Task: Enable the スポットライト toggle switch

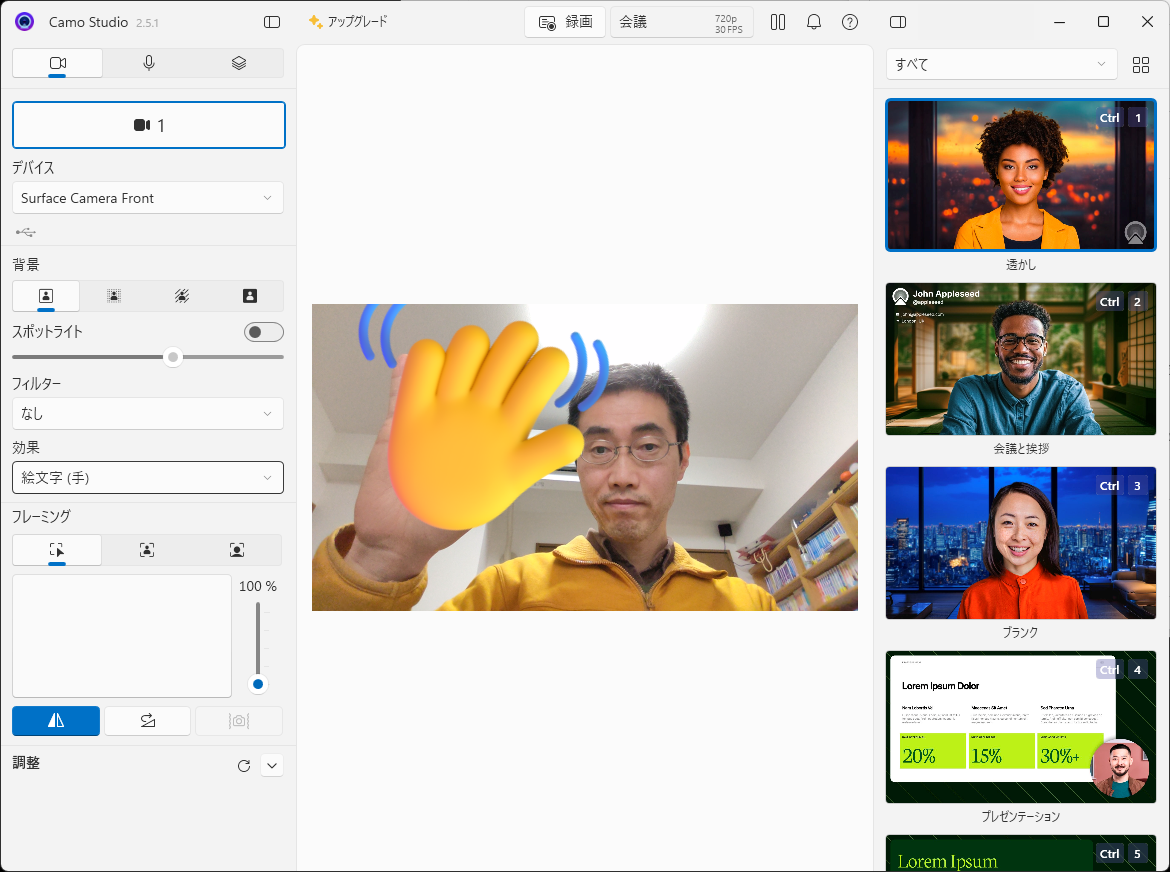Action: 264,332
